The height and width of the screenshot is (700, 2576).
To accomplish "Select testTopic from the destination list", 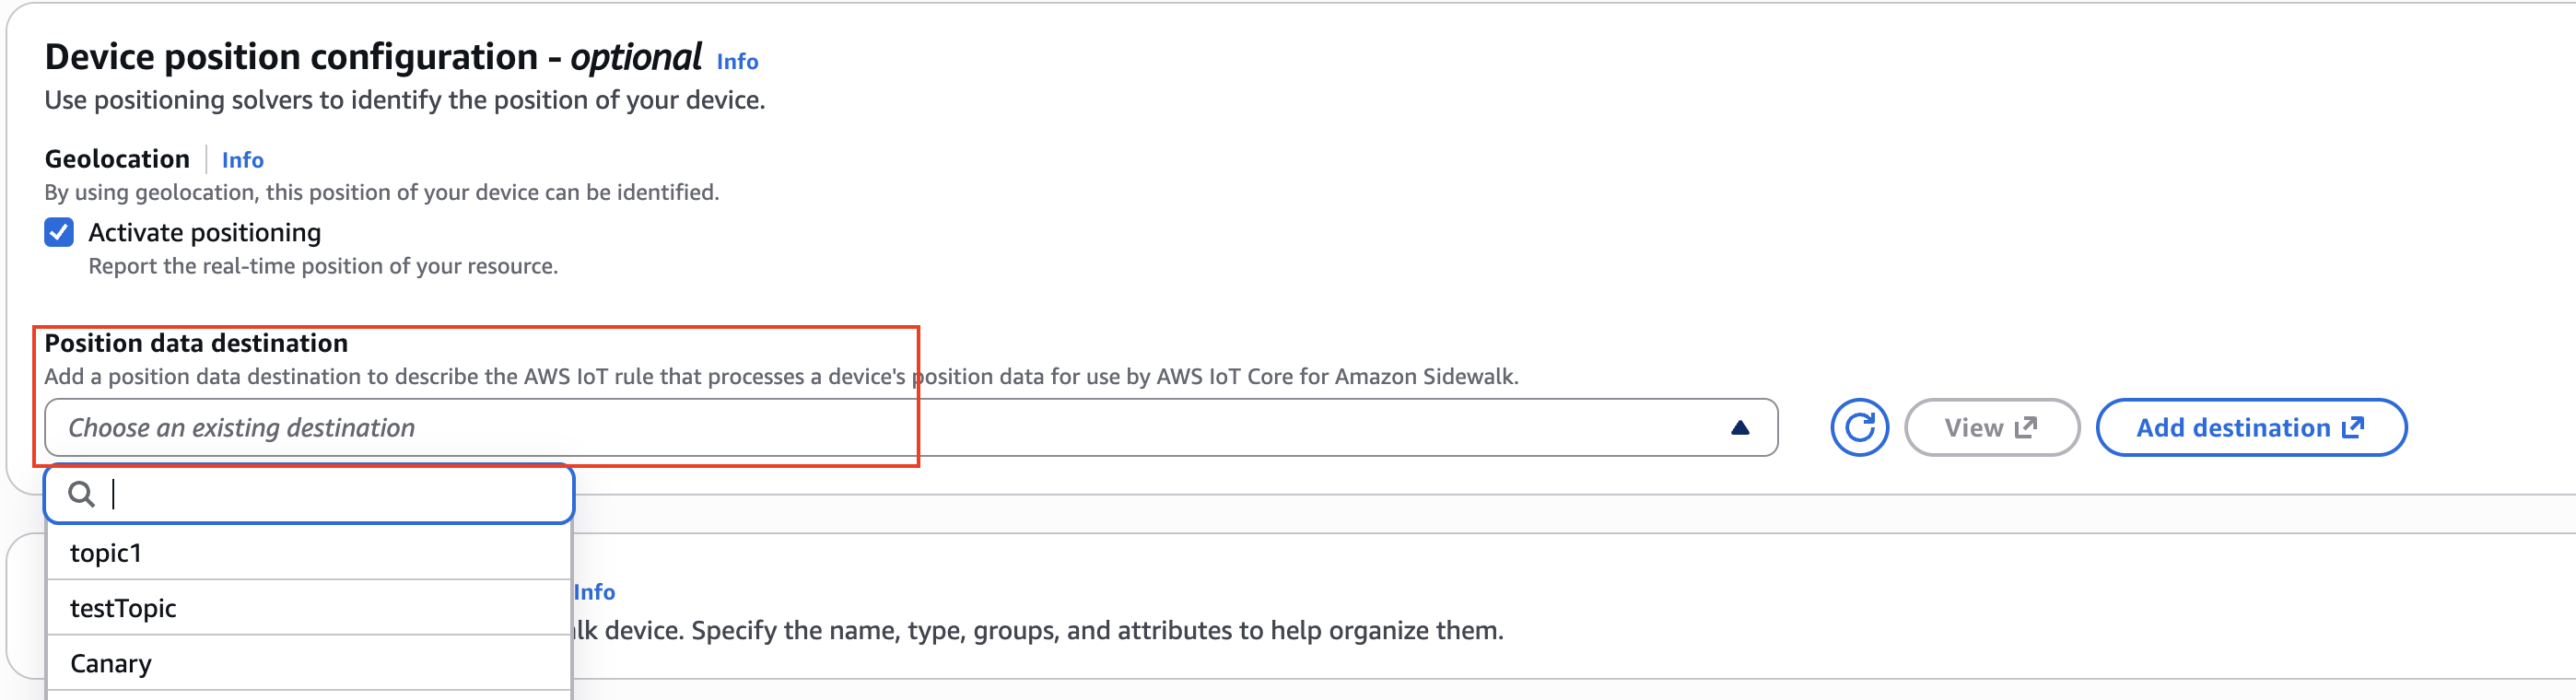I will 123,608.
